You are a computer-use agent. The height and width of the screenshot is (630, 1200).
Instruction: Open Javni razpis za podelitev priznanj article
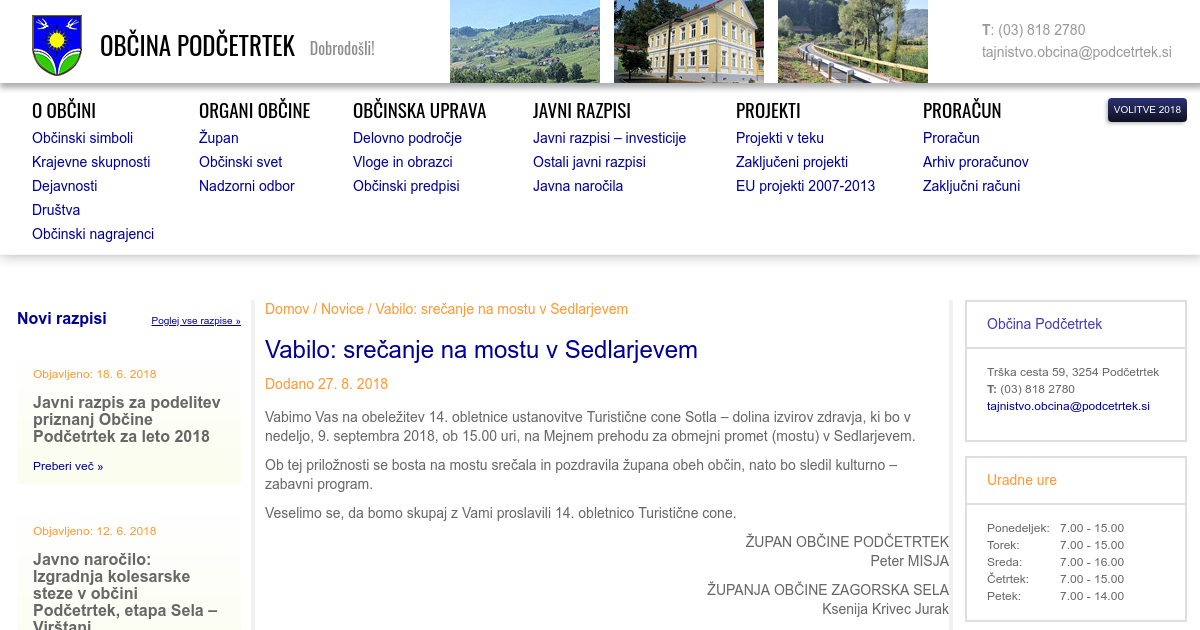(x=126, y=419)
